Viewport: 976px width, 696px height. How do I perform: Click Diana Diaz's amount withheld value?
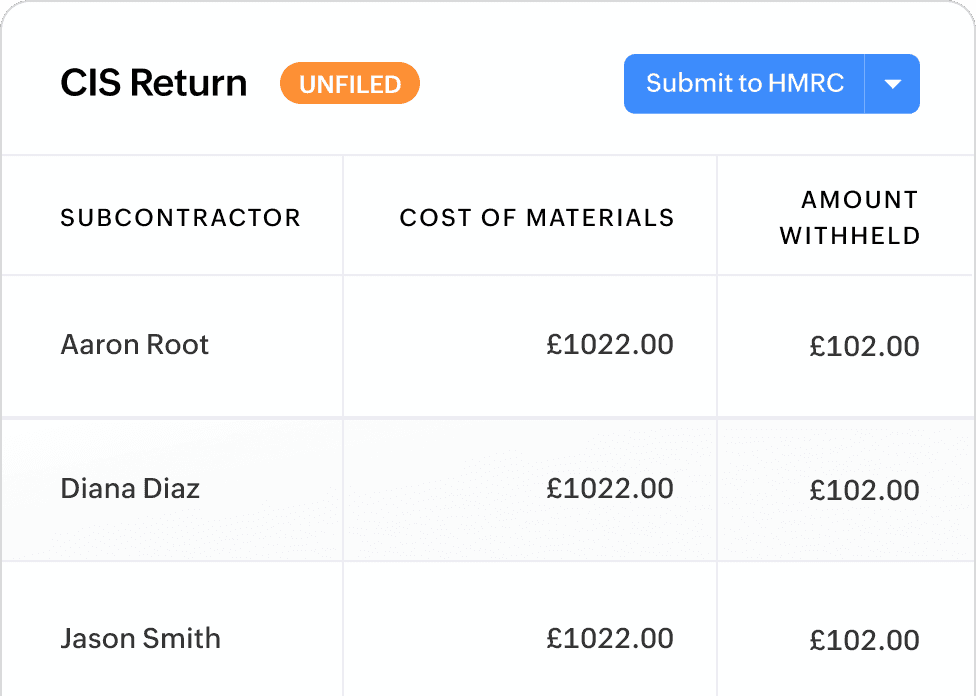[x=864, y=491]
